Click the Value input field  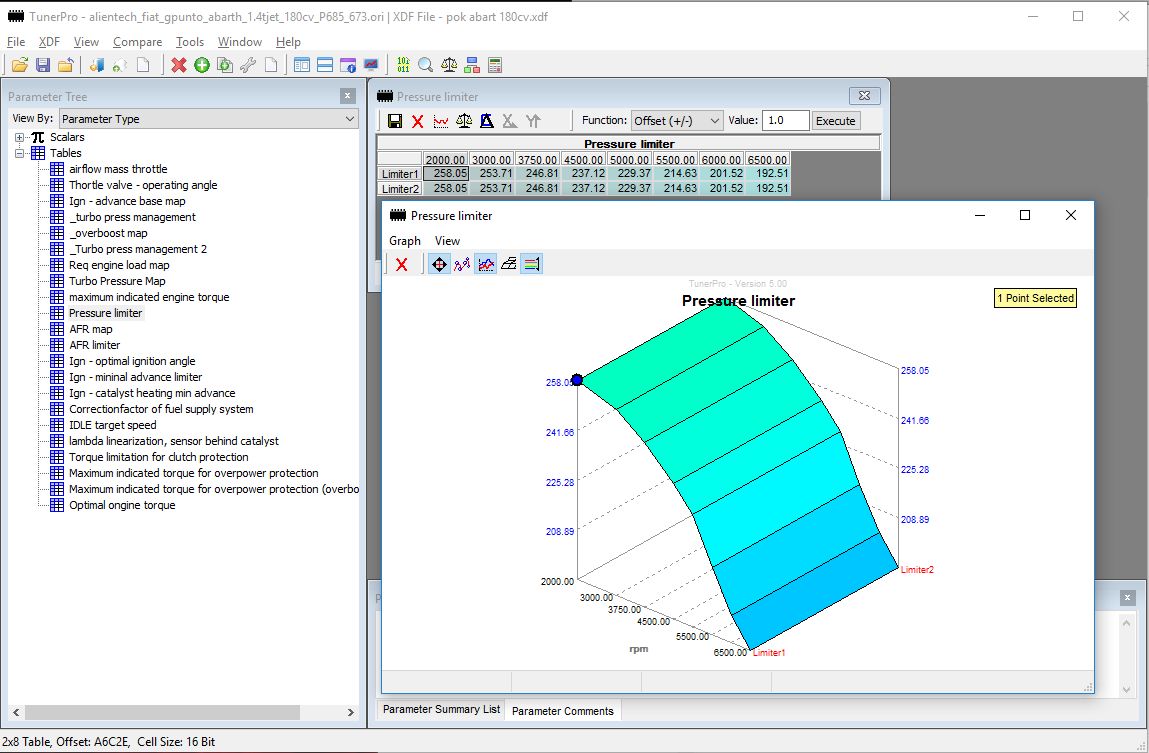pyautogui.click(x=785, y=120)
